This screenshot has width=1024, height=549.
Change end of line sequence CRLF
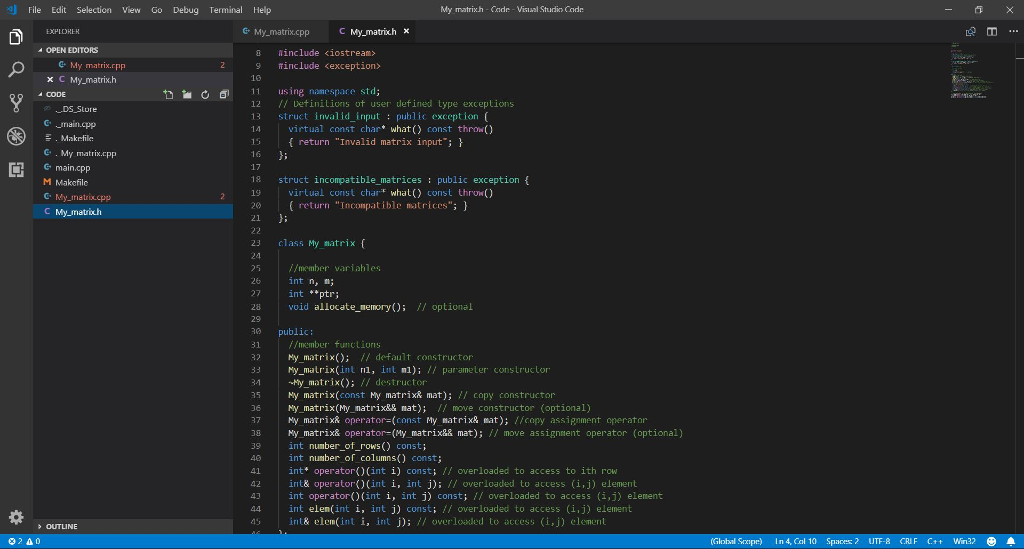click(908, 541)
